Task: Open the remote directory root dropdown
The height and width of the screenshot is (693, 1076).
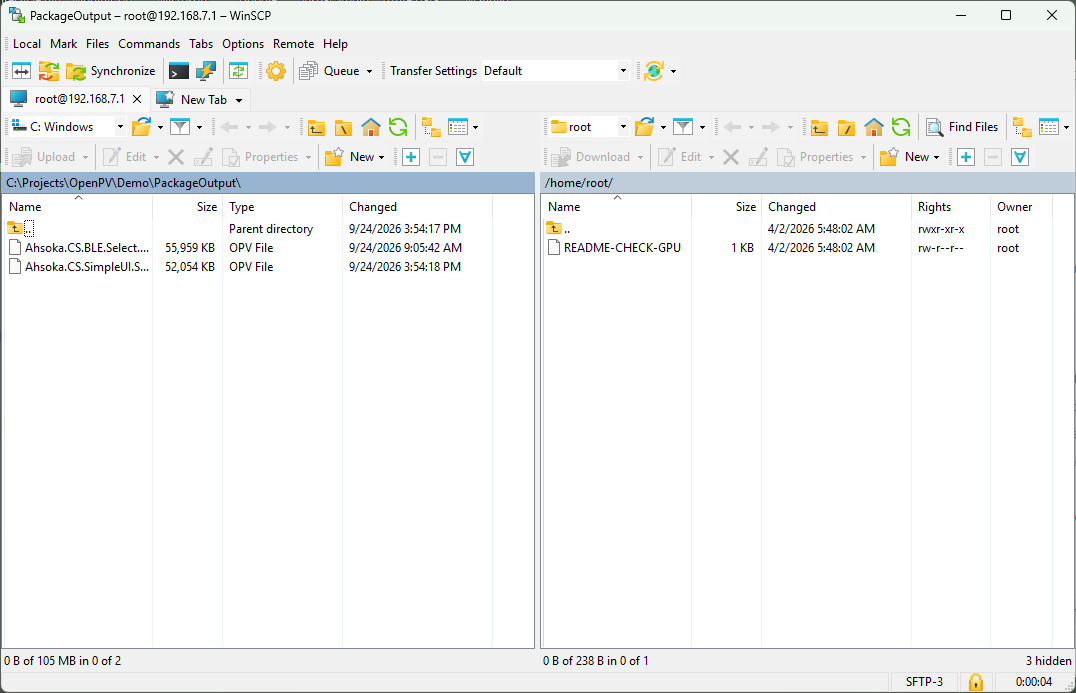Action: pyautogui.click(x=589, y=127)
